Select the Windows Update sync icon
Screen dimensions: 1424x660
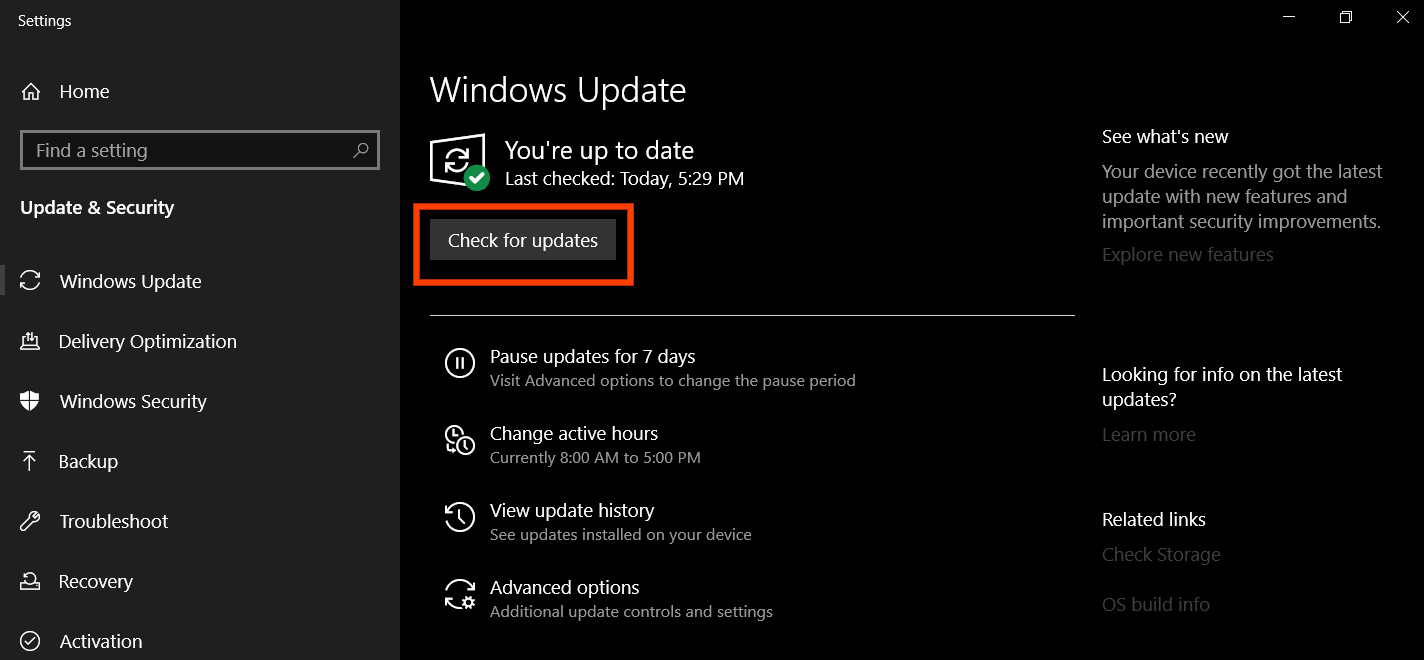pos(31,281)
